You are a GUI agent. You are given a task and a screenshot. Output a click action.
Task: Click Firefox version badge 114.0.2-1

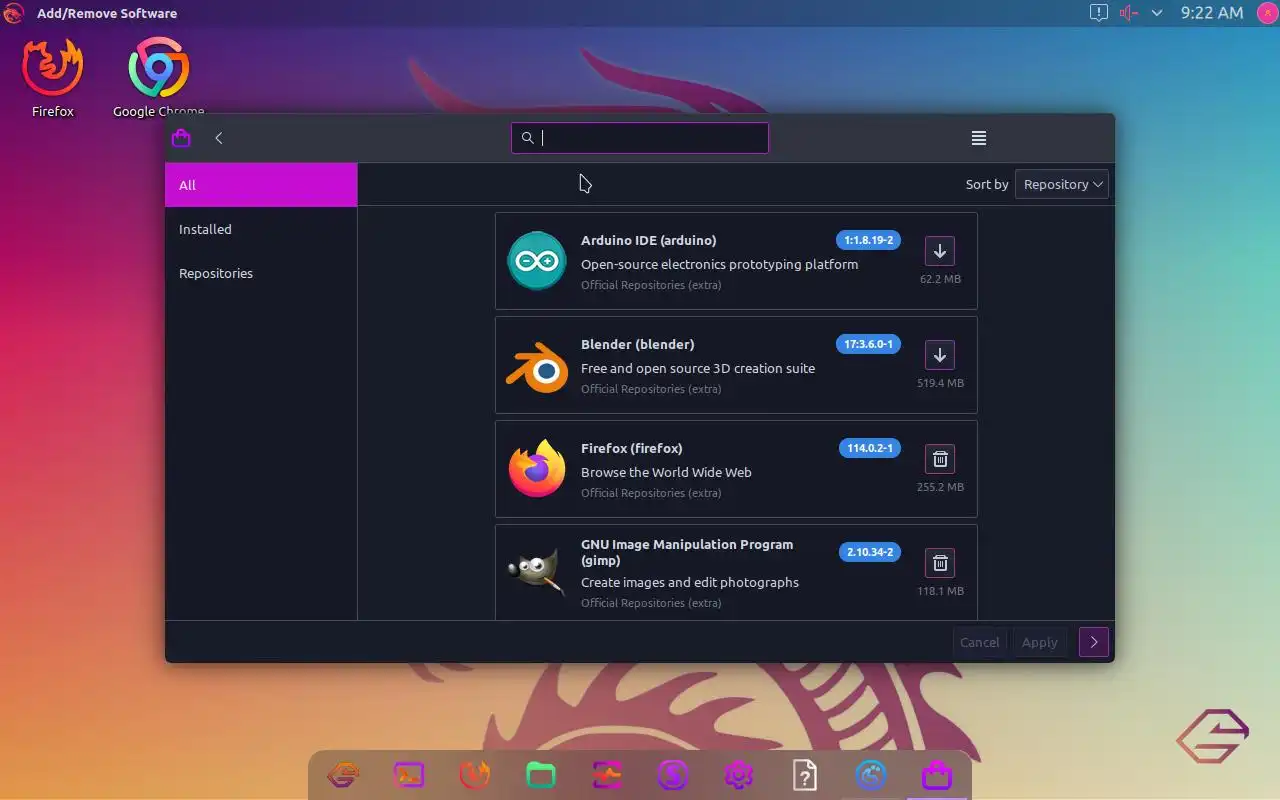coord(870,448)
